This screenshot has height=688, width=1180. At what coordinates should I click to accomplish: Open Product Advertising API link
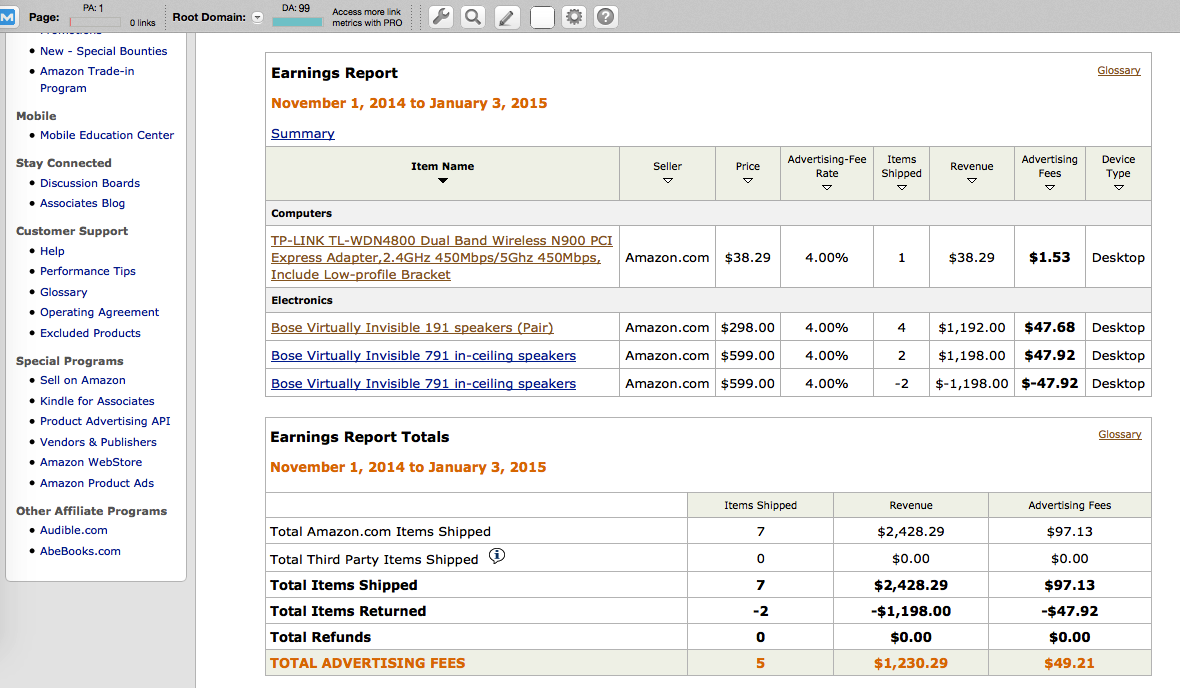pos(105,421)
